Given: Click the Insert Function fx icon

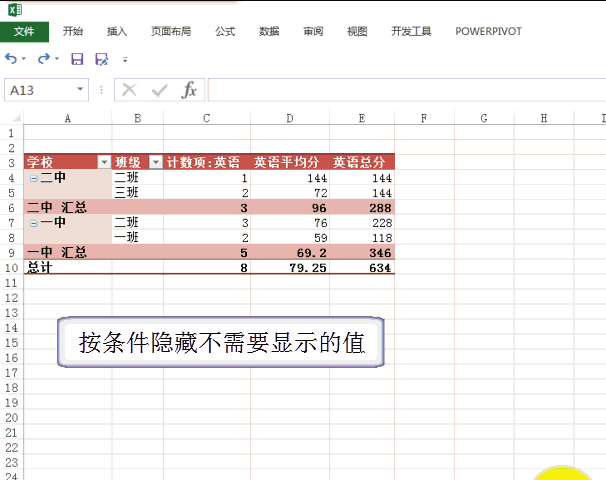Looking at the screenshot, I should pyautogui.click(x=188, y=90).
